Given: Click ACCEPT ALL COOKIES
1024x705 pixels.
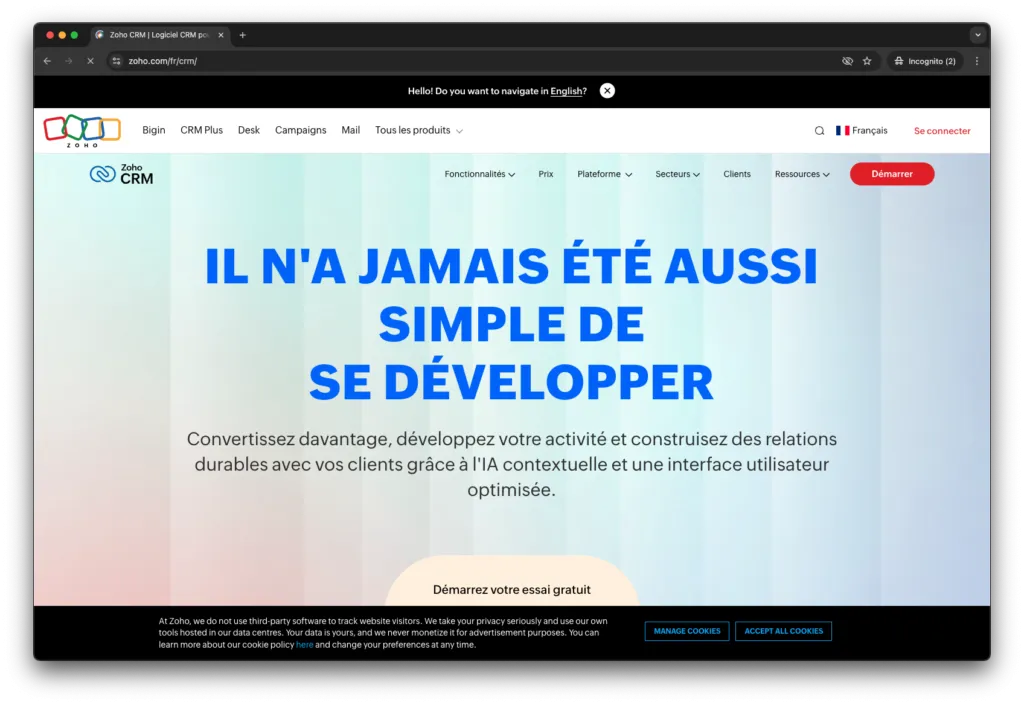Looking at the screenshot, I should [783, 631].
